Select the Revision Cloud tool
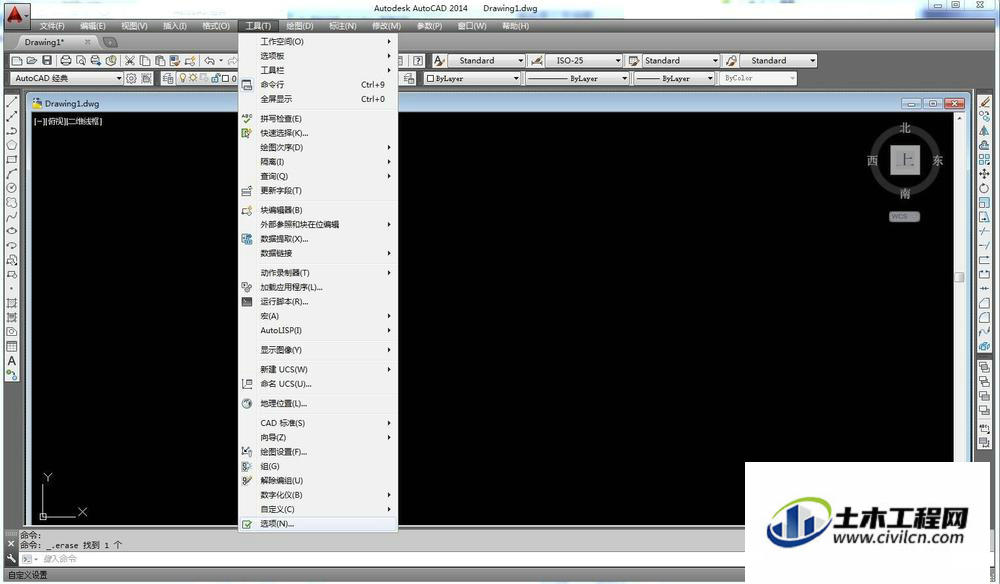1000x584 pixels. [x=11, y=202]
